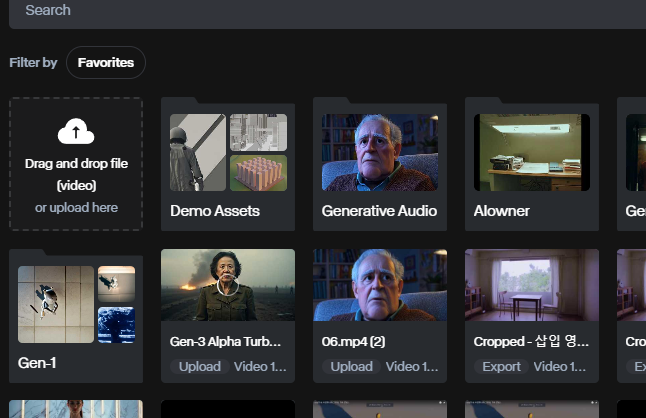
Task: Open the Gen-3 Alpha Turbo video thumbnail
Action: click(228, 285)
